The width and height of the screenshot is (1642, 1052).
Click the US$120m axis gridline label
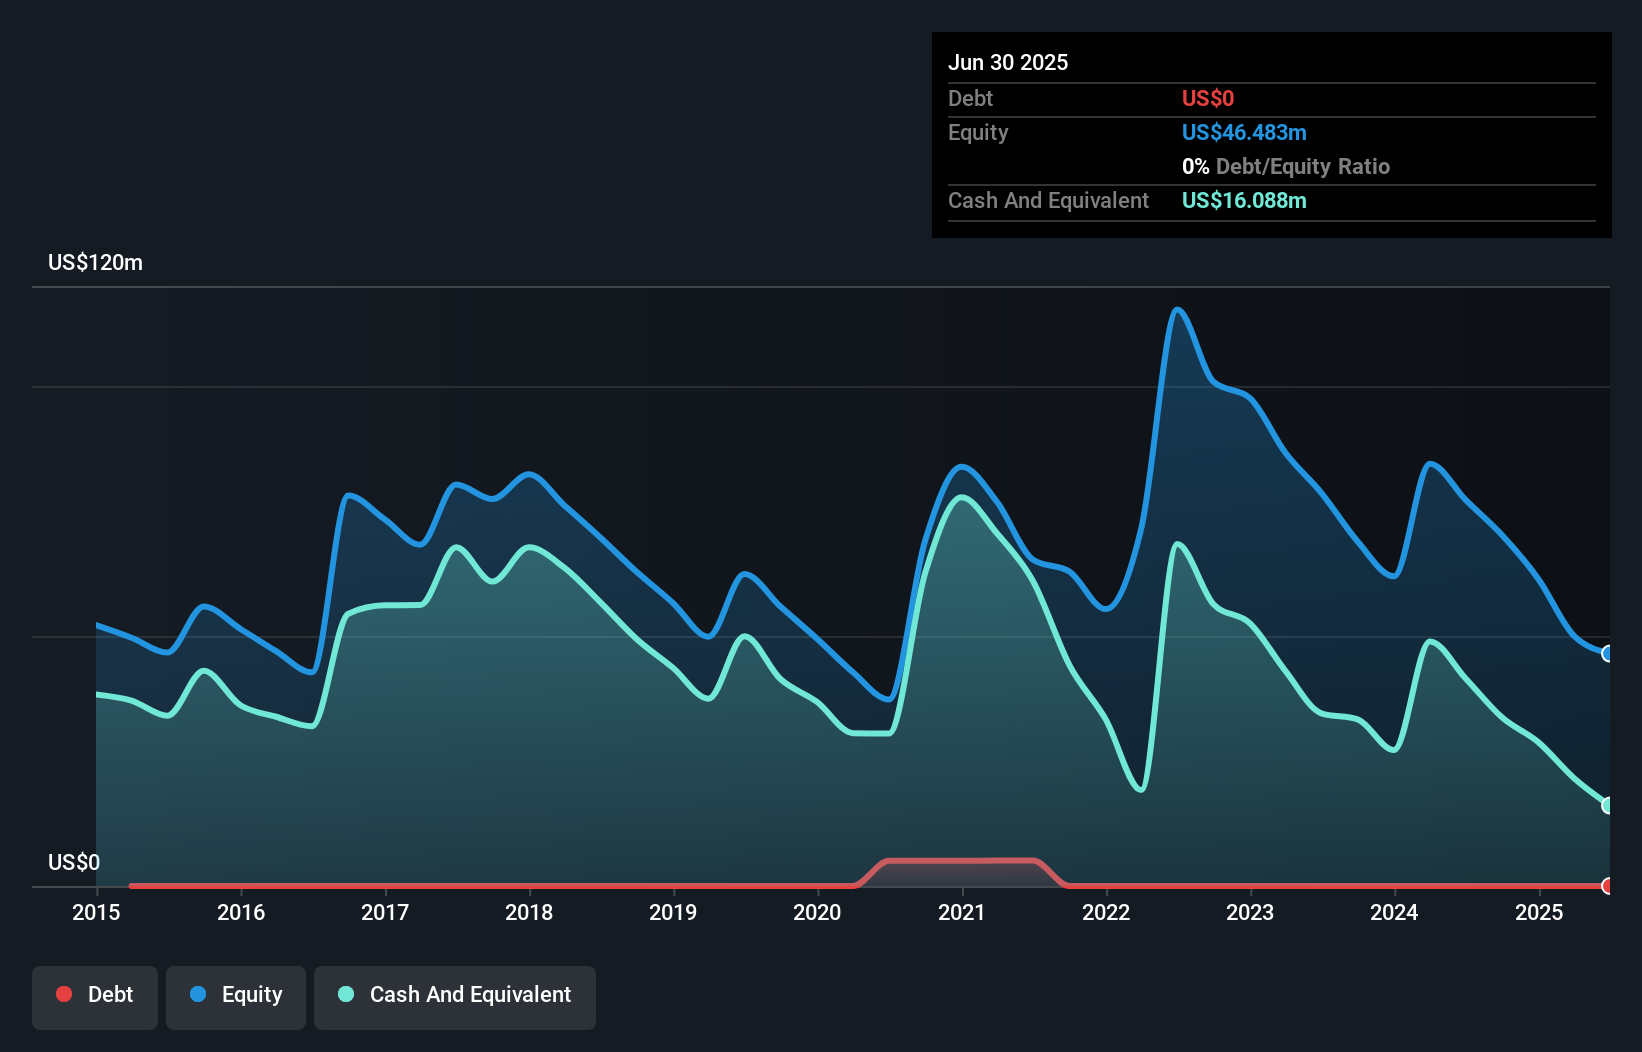pyautogui.click(x=95, y=262)
